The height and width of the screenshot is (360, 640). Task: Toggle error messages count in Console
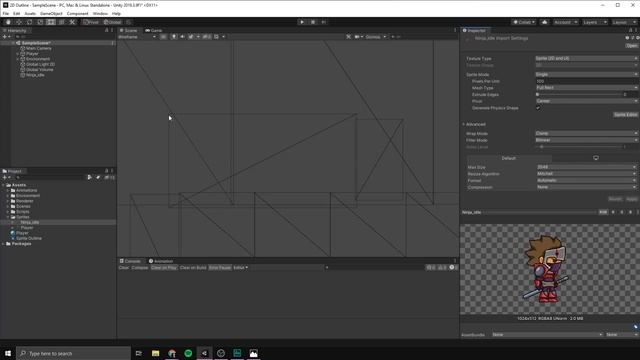tap(453, 268)
